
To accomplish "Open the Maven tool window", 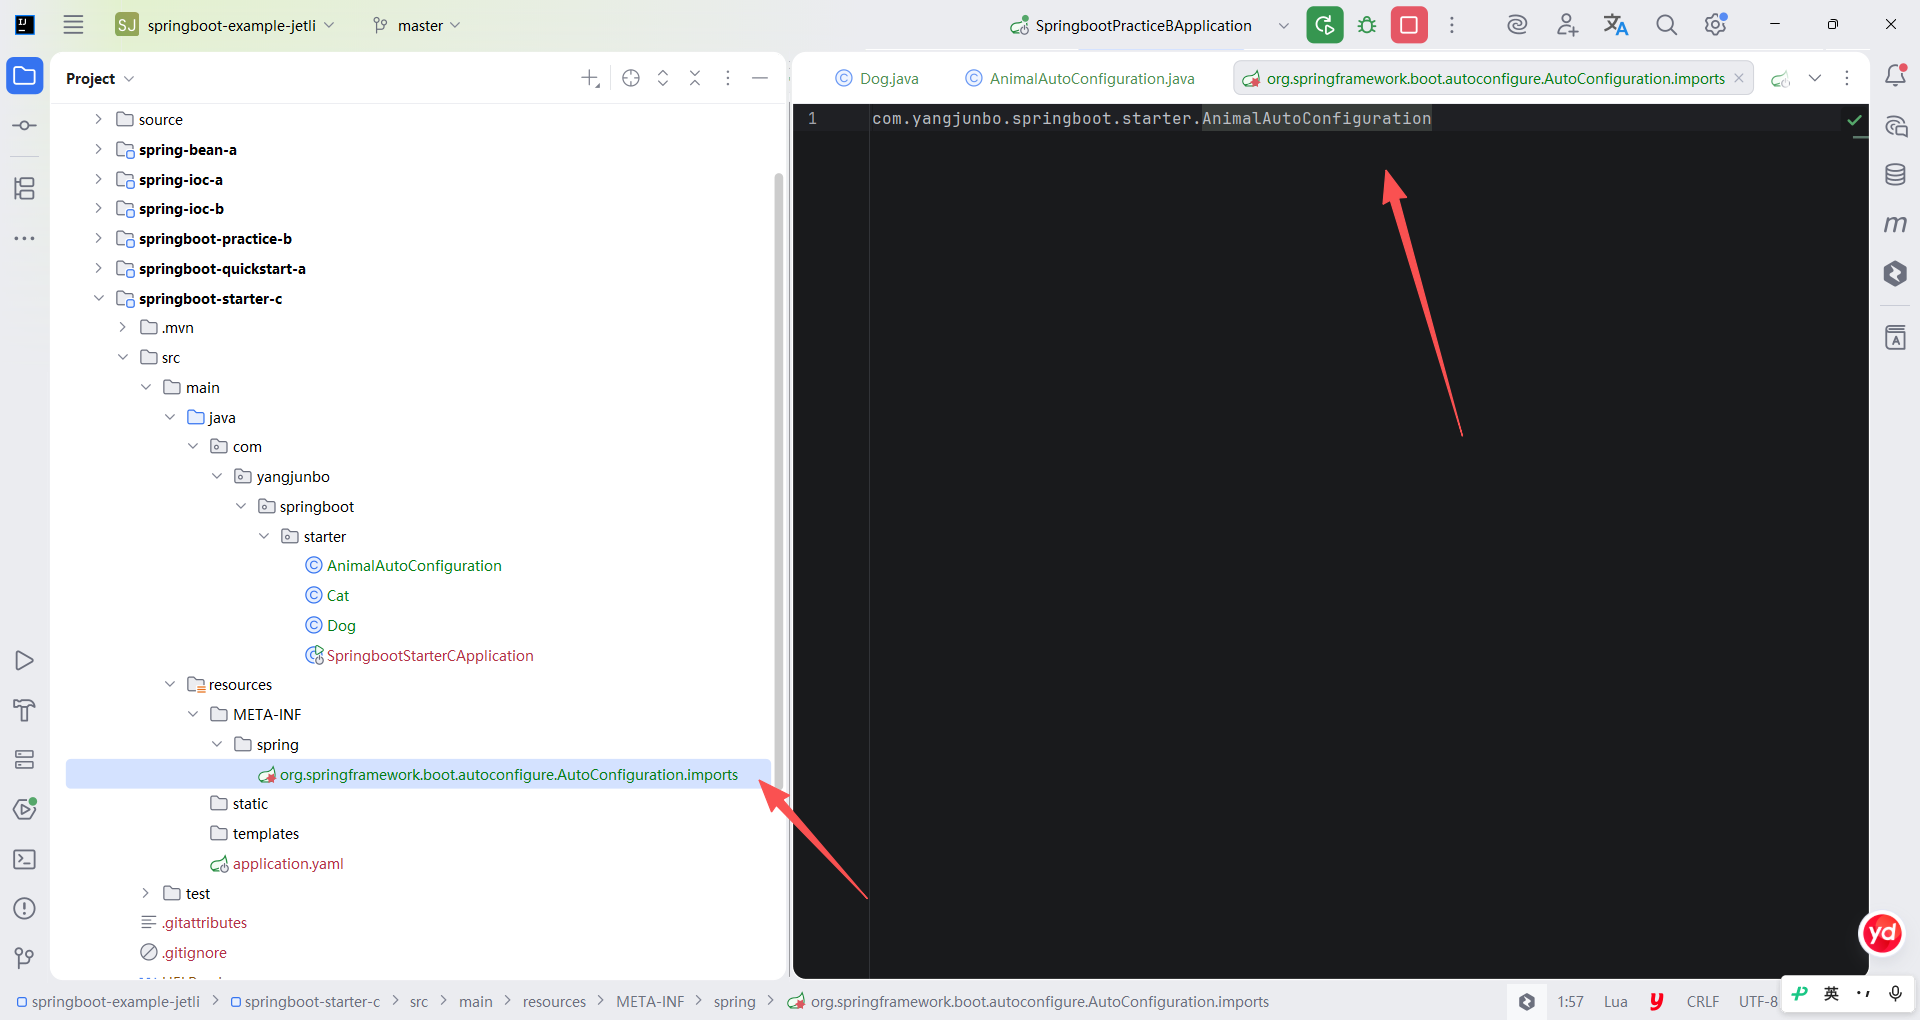I will tap(1895, 224).
